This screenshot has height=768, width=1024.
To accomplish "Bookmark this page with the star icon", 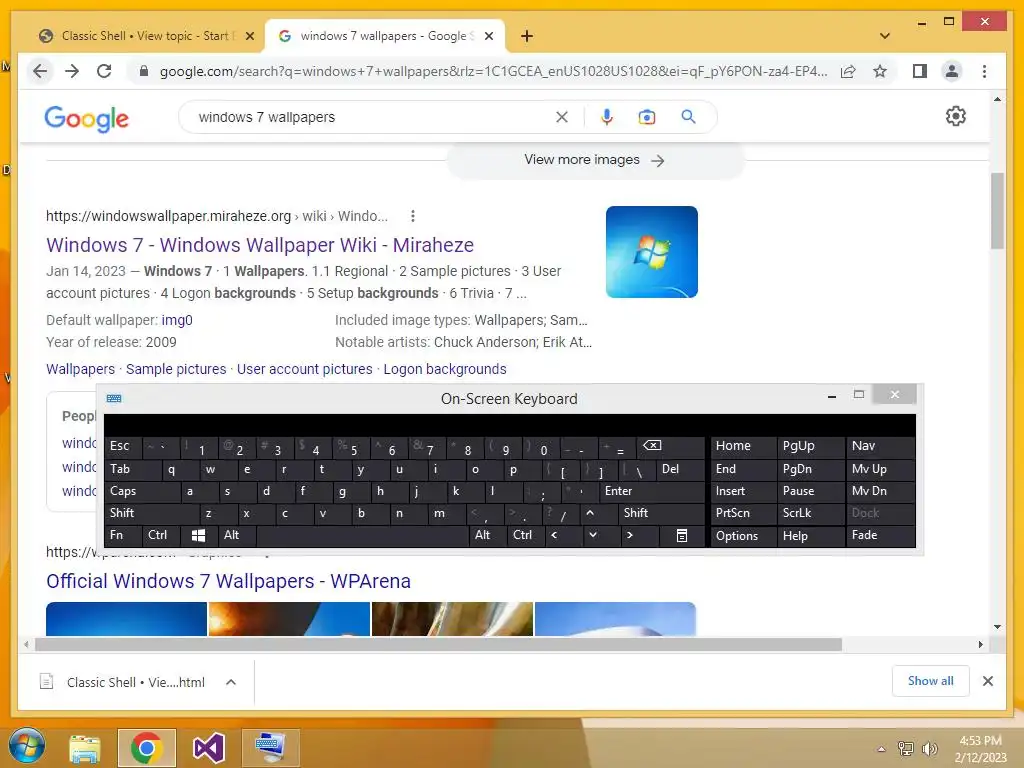I will point(880,71).
